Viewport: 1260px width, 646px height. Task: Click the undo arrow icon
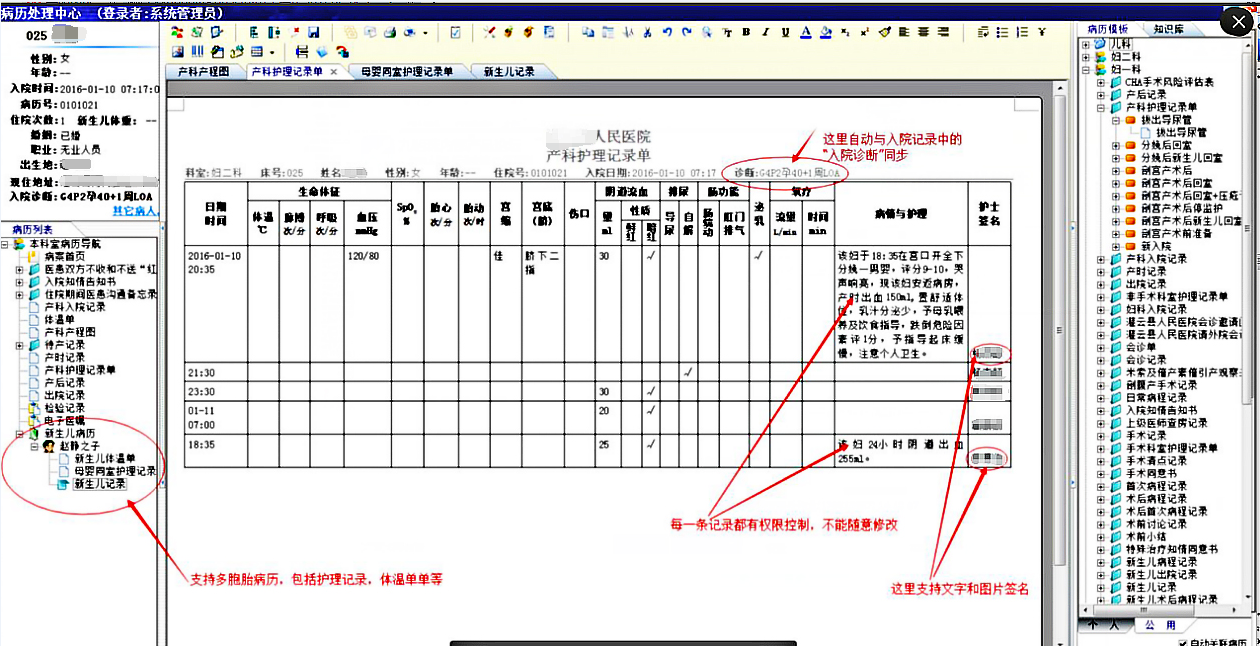pos(667,32)
